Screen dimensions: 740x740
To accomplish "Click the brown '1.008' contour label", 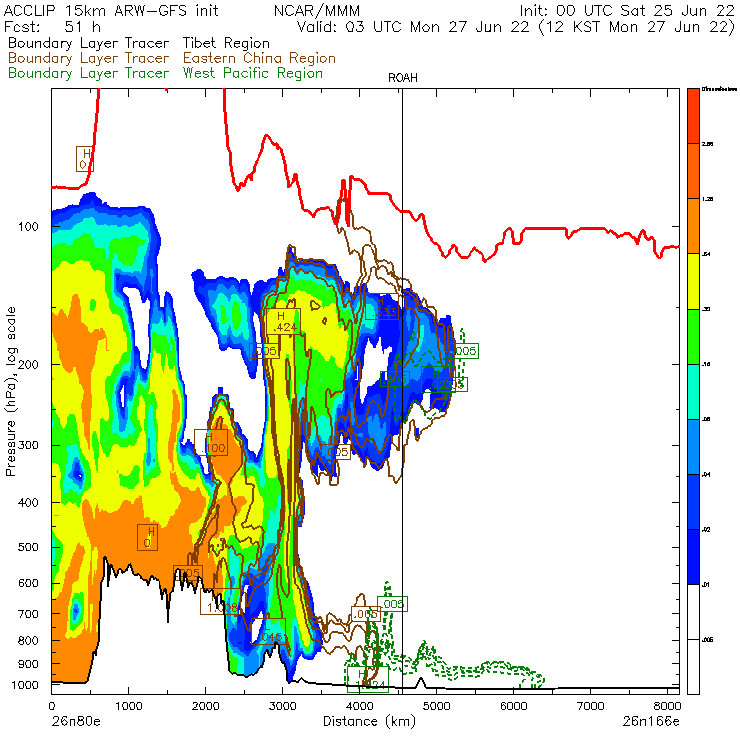I will [219, 602].
